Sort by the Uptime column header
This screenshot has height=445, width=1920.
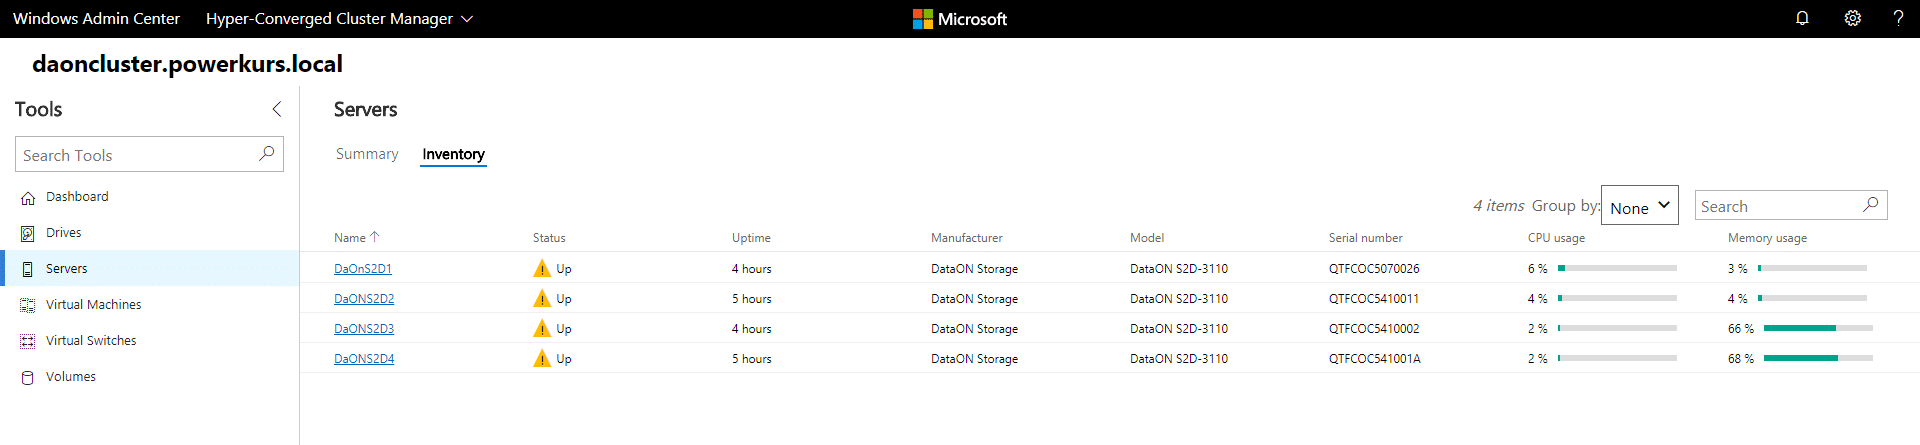click(751, 238)
